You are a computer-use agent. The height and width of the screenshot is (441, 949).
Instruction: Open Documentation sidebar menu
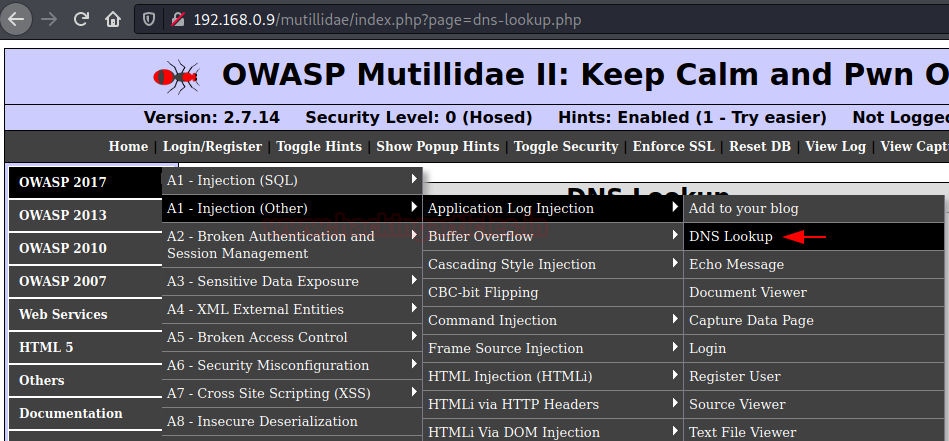[85, 413]
